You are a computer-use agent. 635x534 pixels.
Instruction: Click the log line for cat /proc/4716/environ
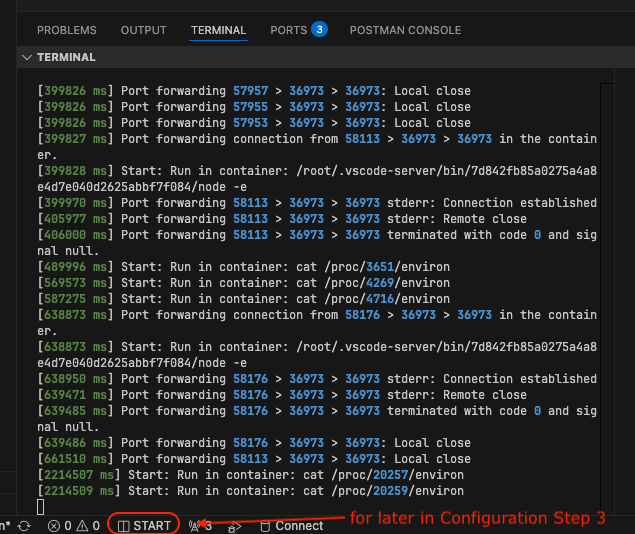pyautogui.click(x=243, y=299)
